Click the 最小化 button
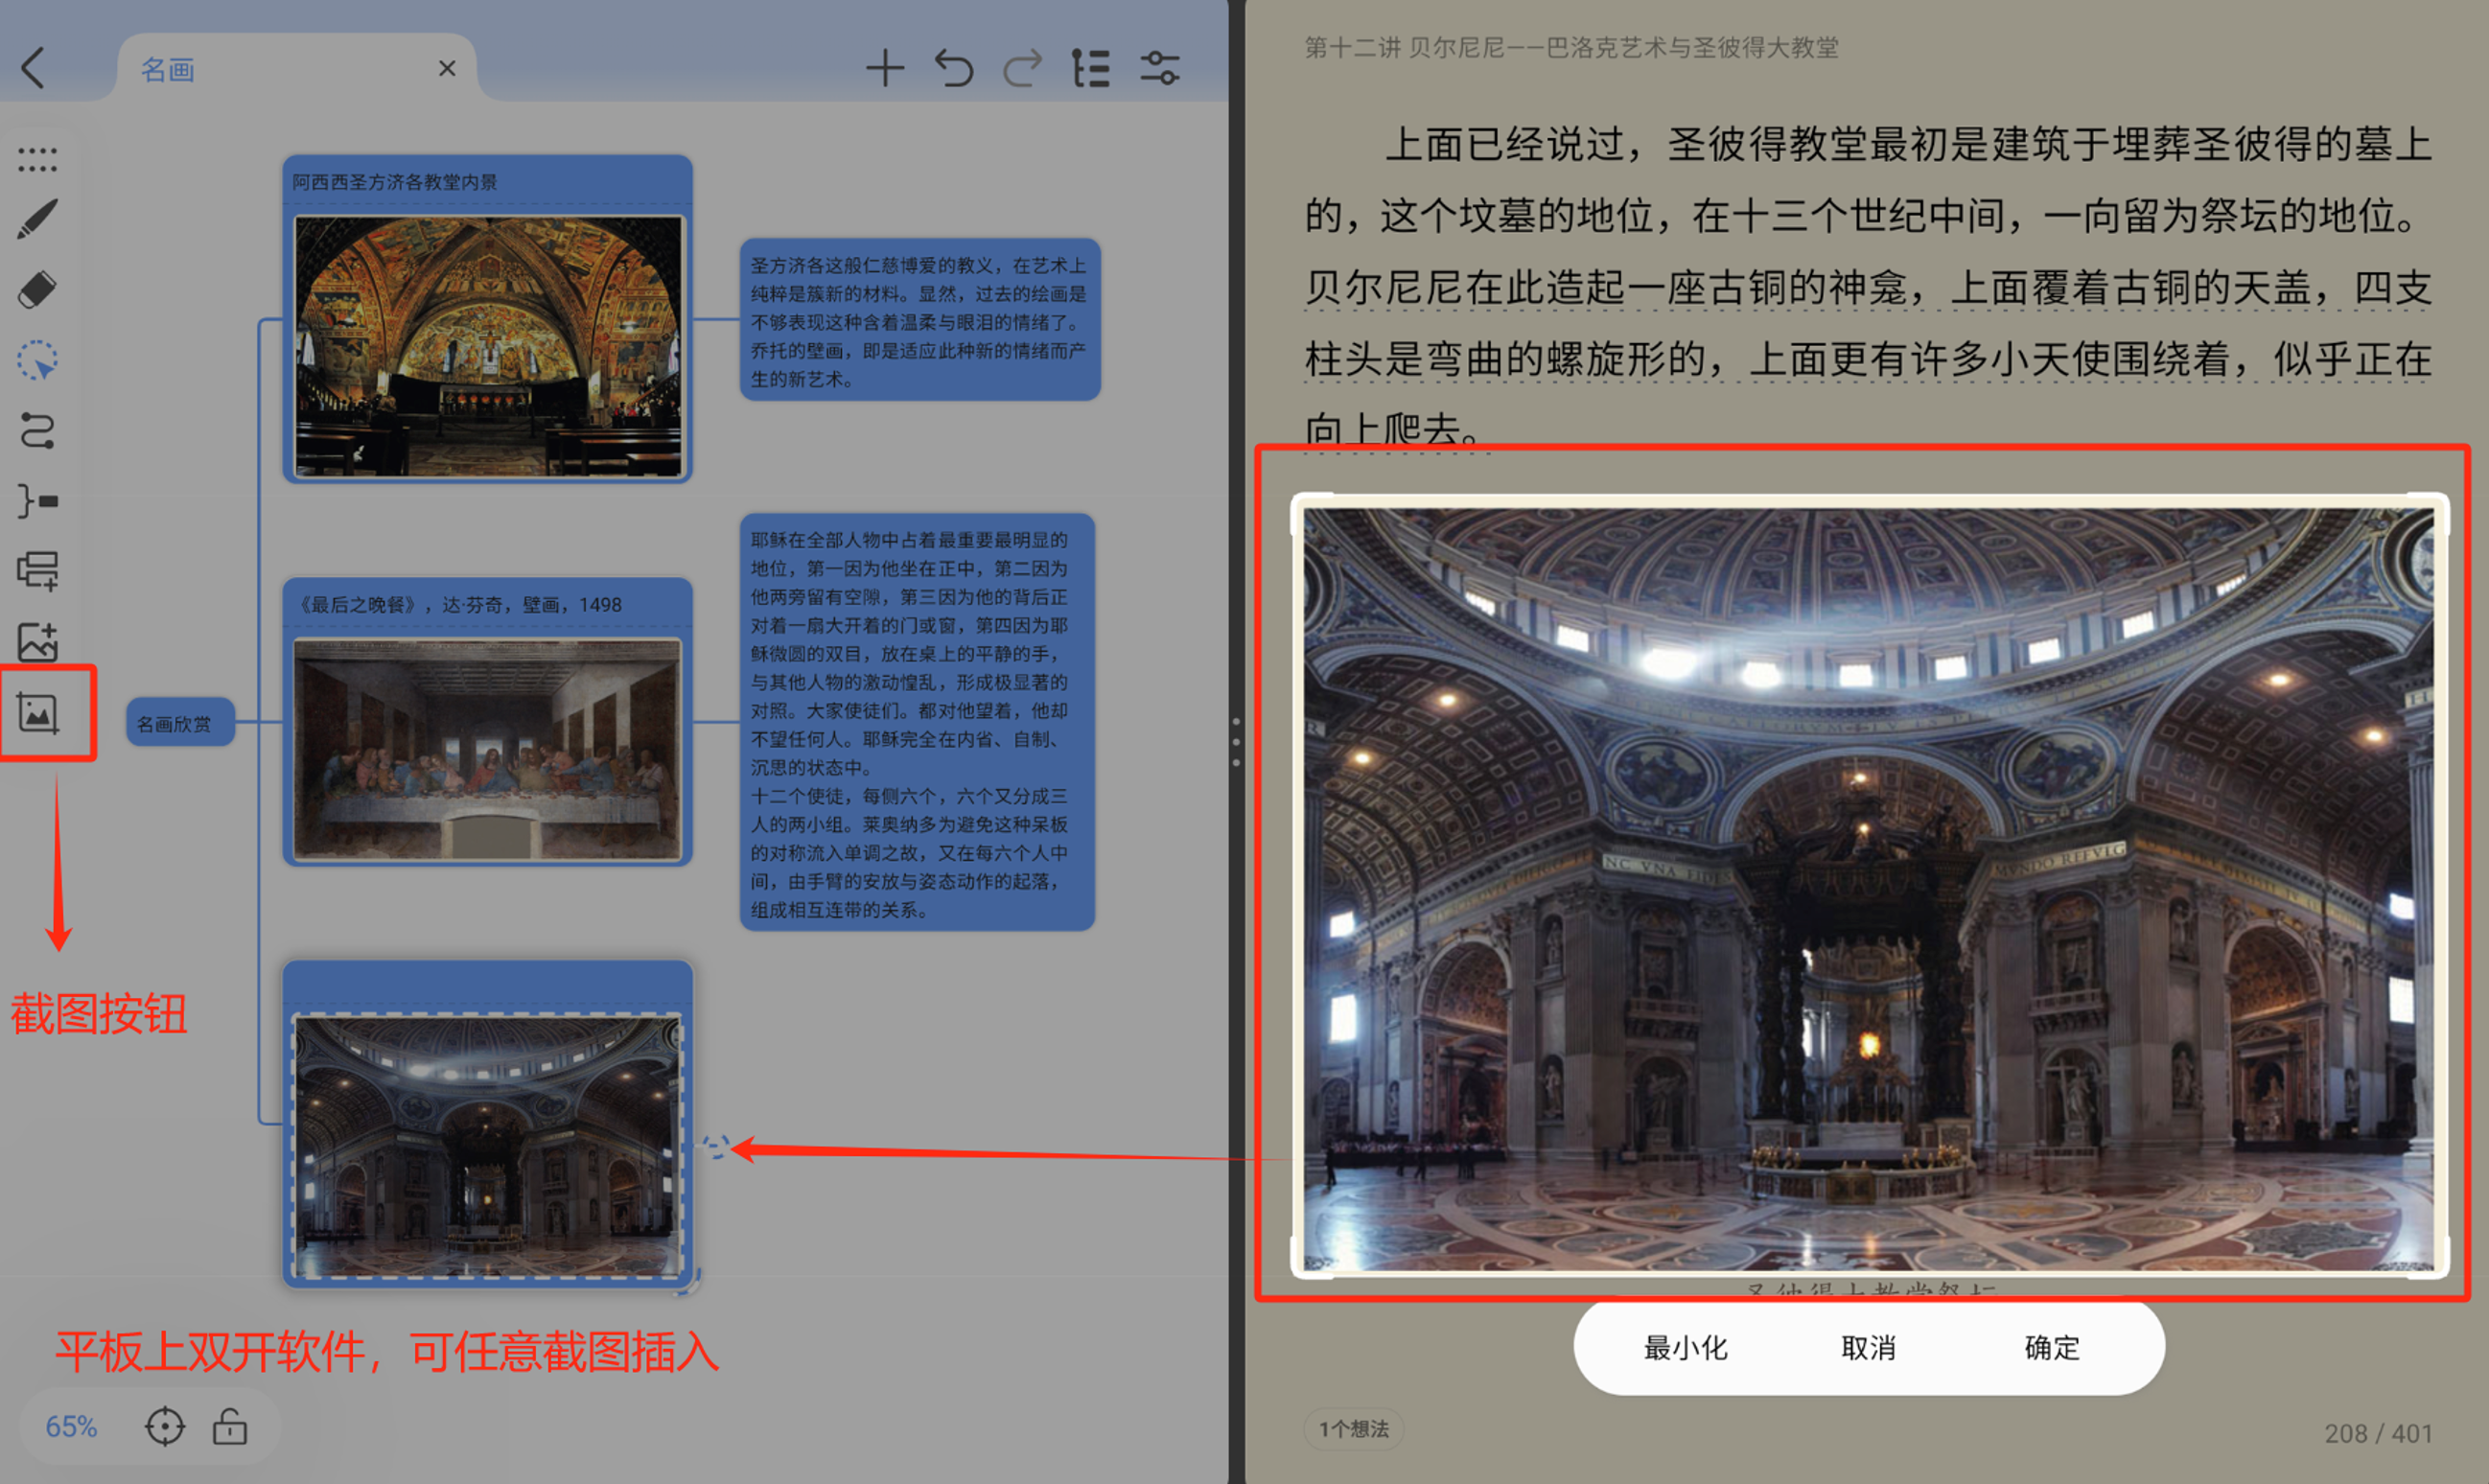2489x1484 pixels. click(1685, 1348)
